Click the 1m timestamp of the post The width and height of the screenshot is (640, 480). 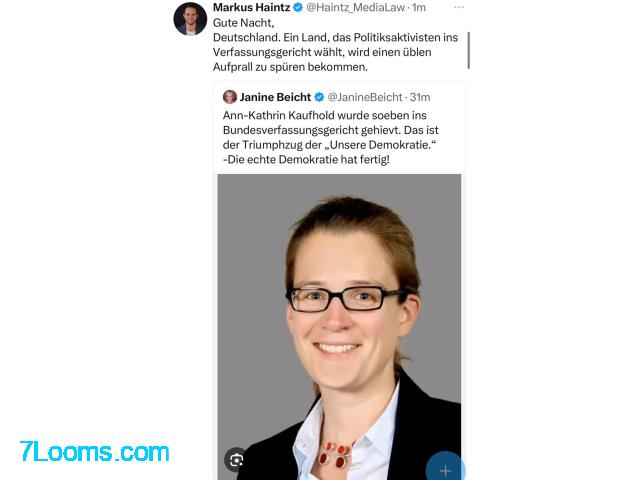(419, 7)
